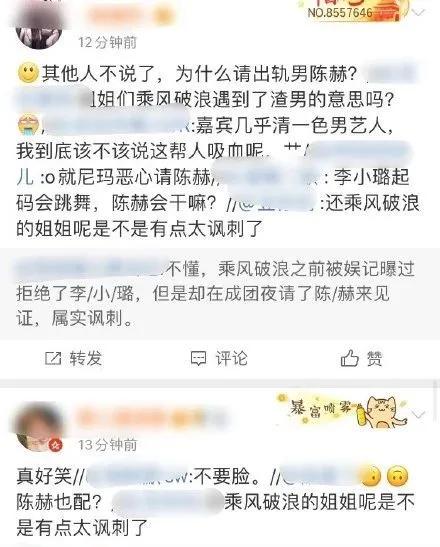Click the 暴富喷雾 cat sticker badge
Screen dimensions: 440x547
pos(344,412)
